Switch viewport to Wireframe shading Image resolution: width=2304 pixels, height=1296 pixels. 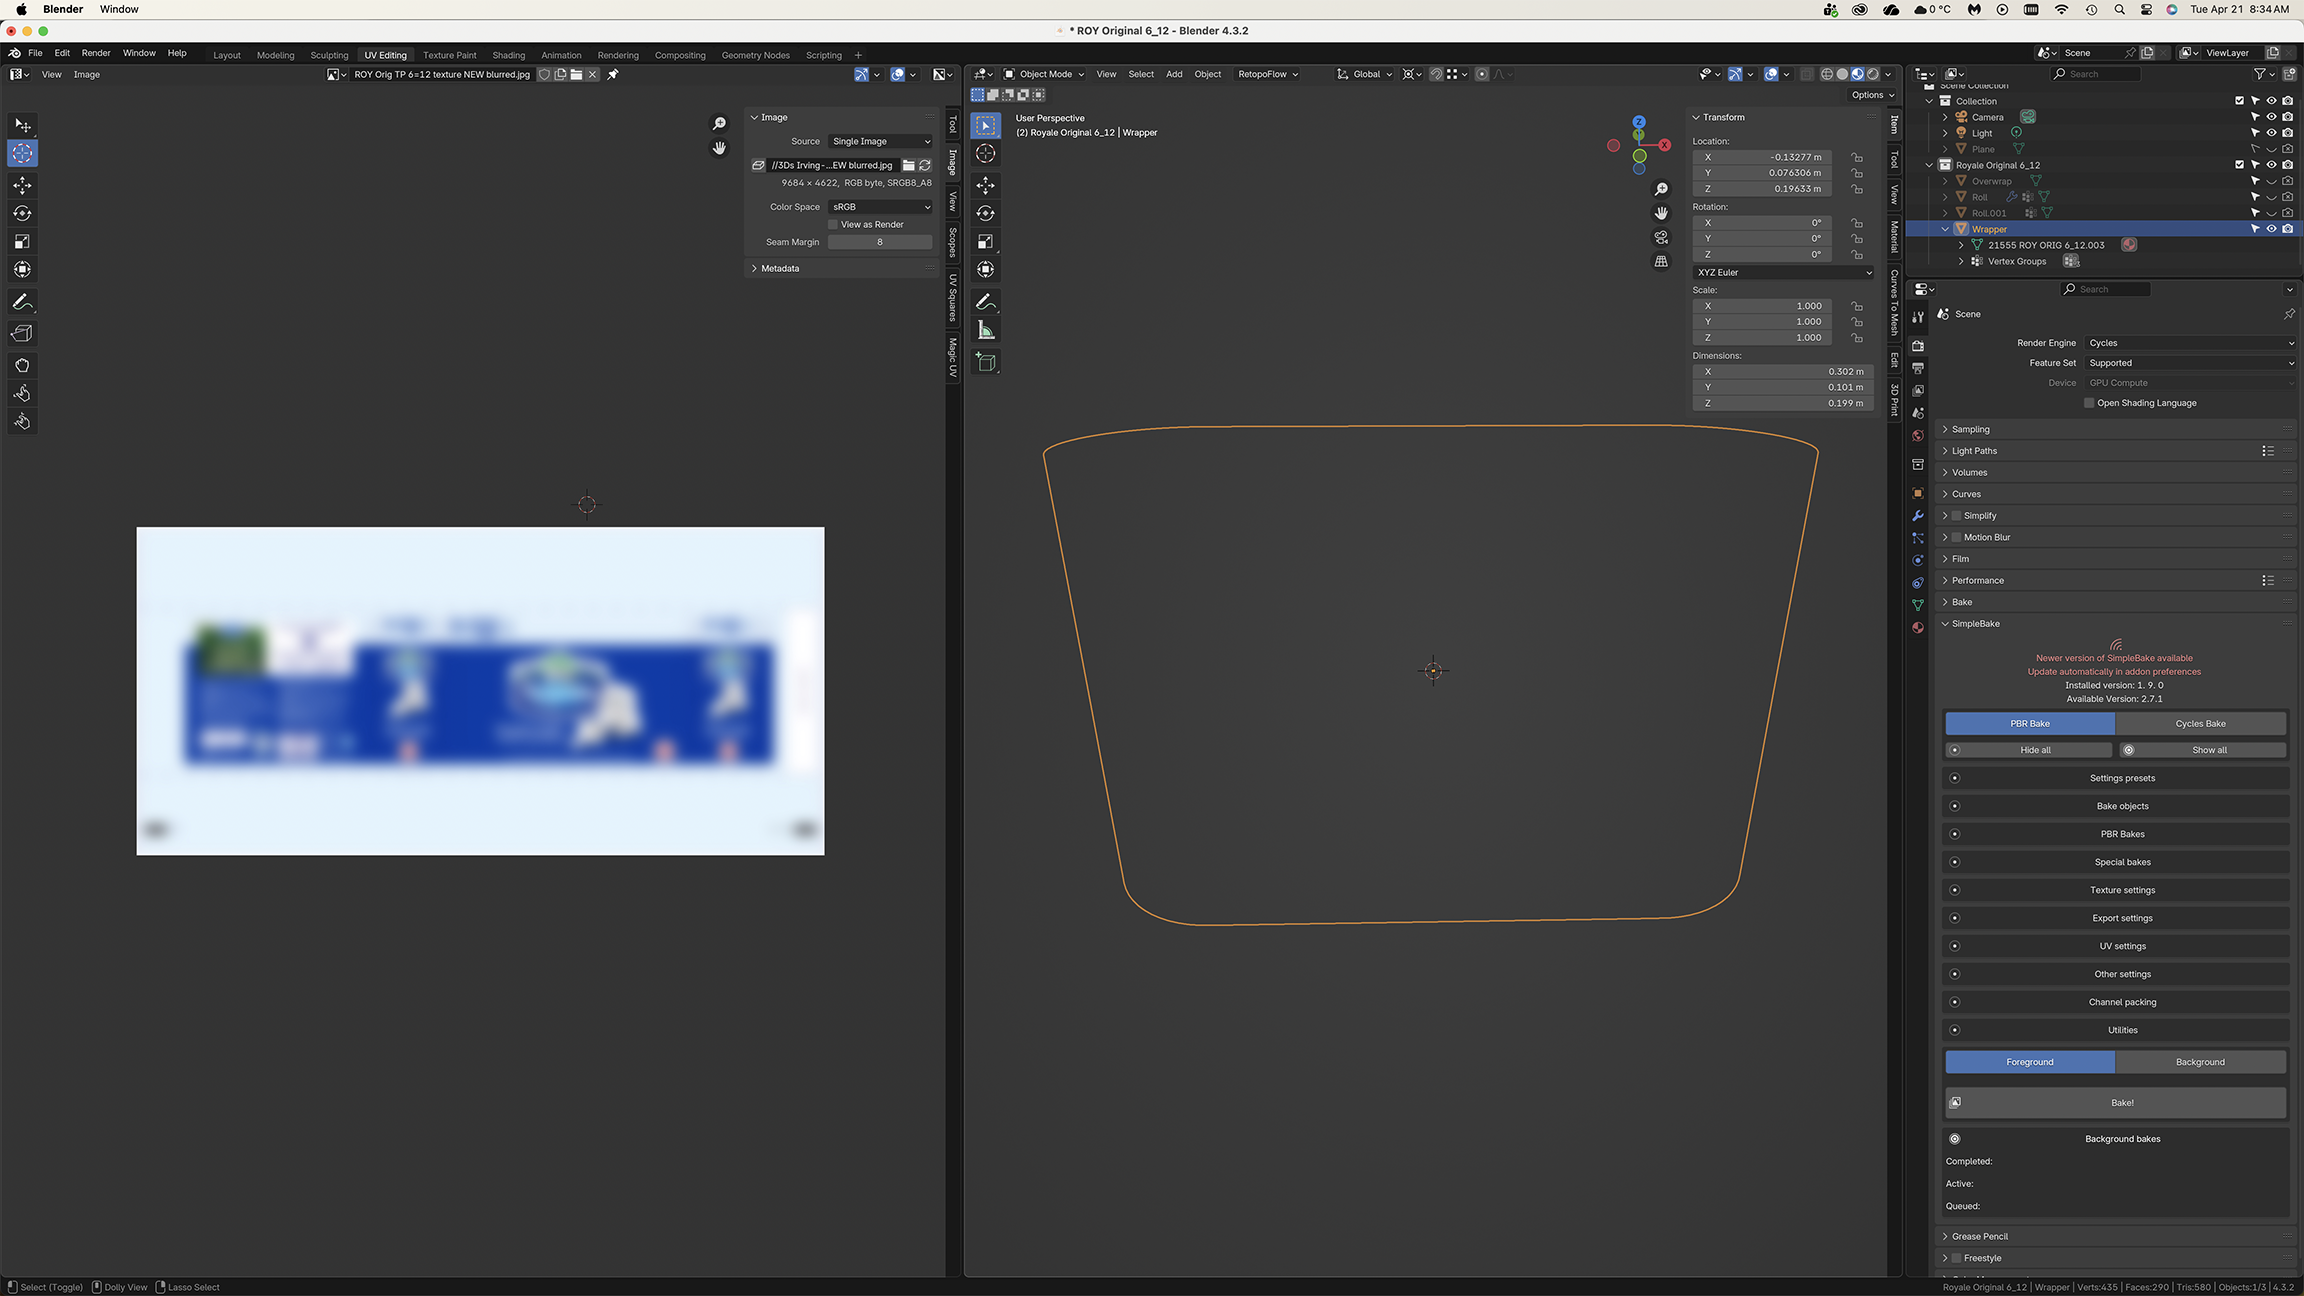click(1826, 74)
